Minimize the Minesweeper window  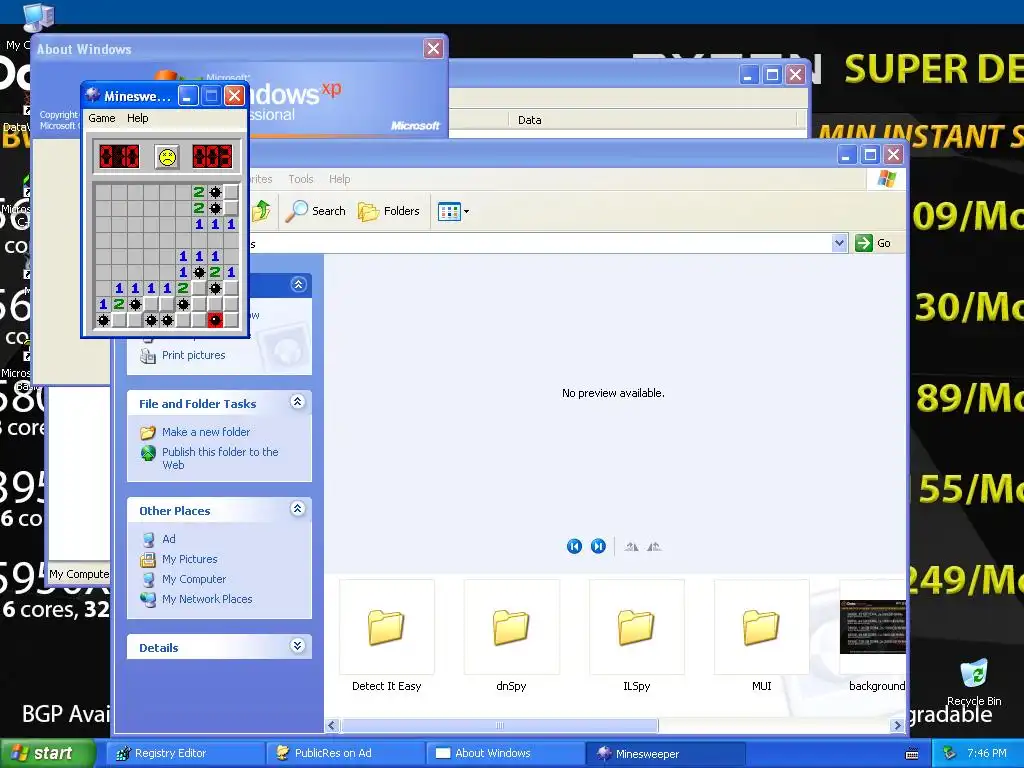pyautogui.click(x=188, y=96)
